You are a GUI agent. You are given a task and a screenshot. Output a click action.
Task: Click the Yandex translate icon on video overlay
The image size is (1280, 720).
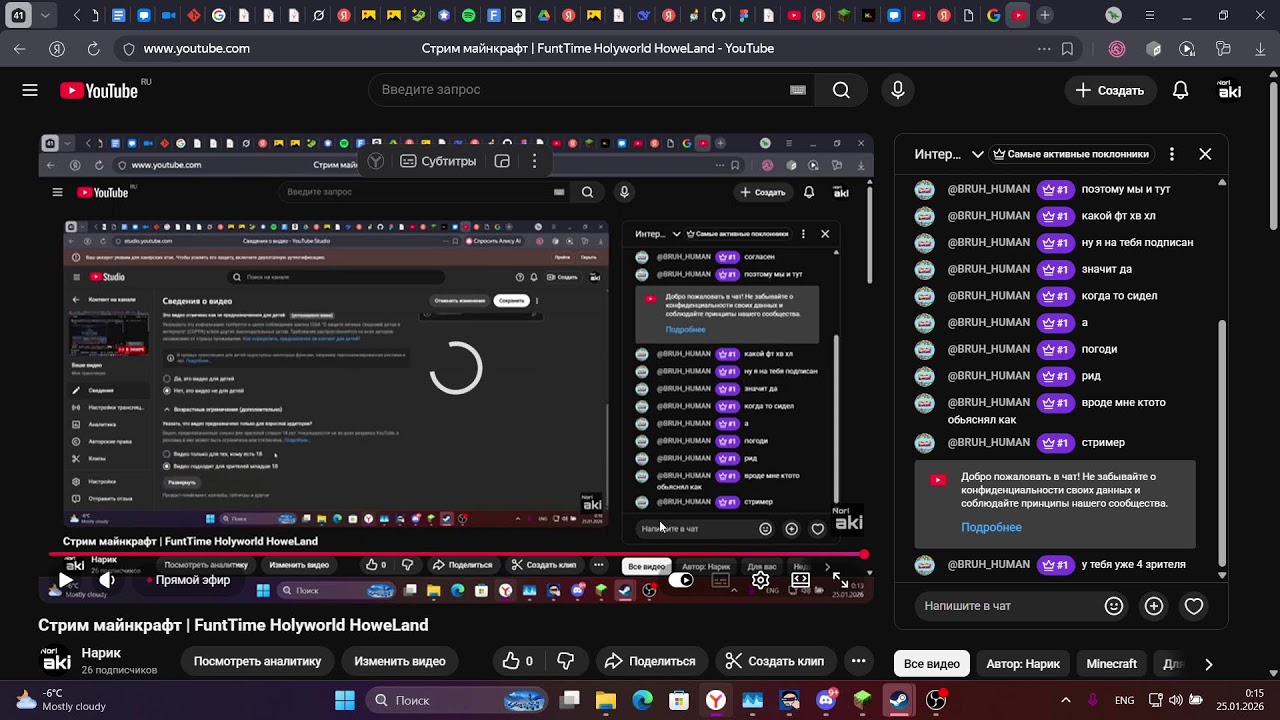376,161
